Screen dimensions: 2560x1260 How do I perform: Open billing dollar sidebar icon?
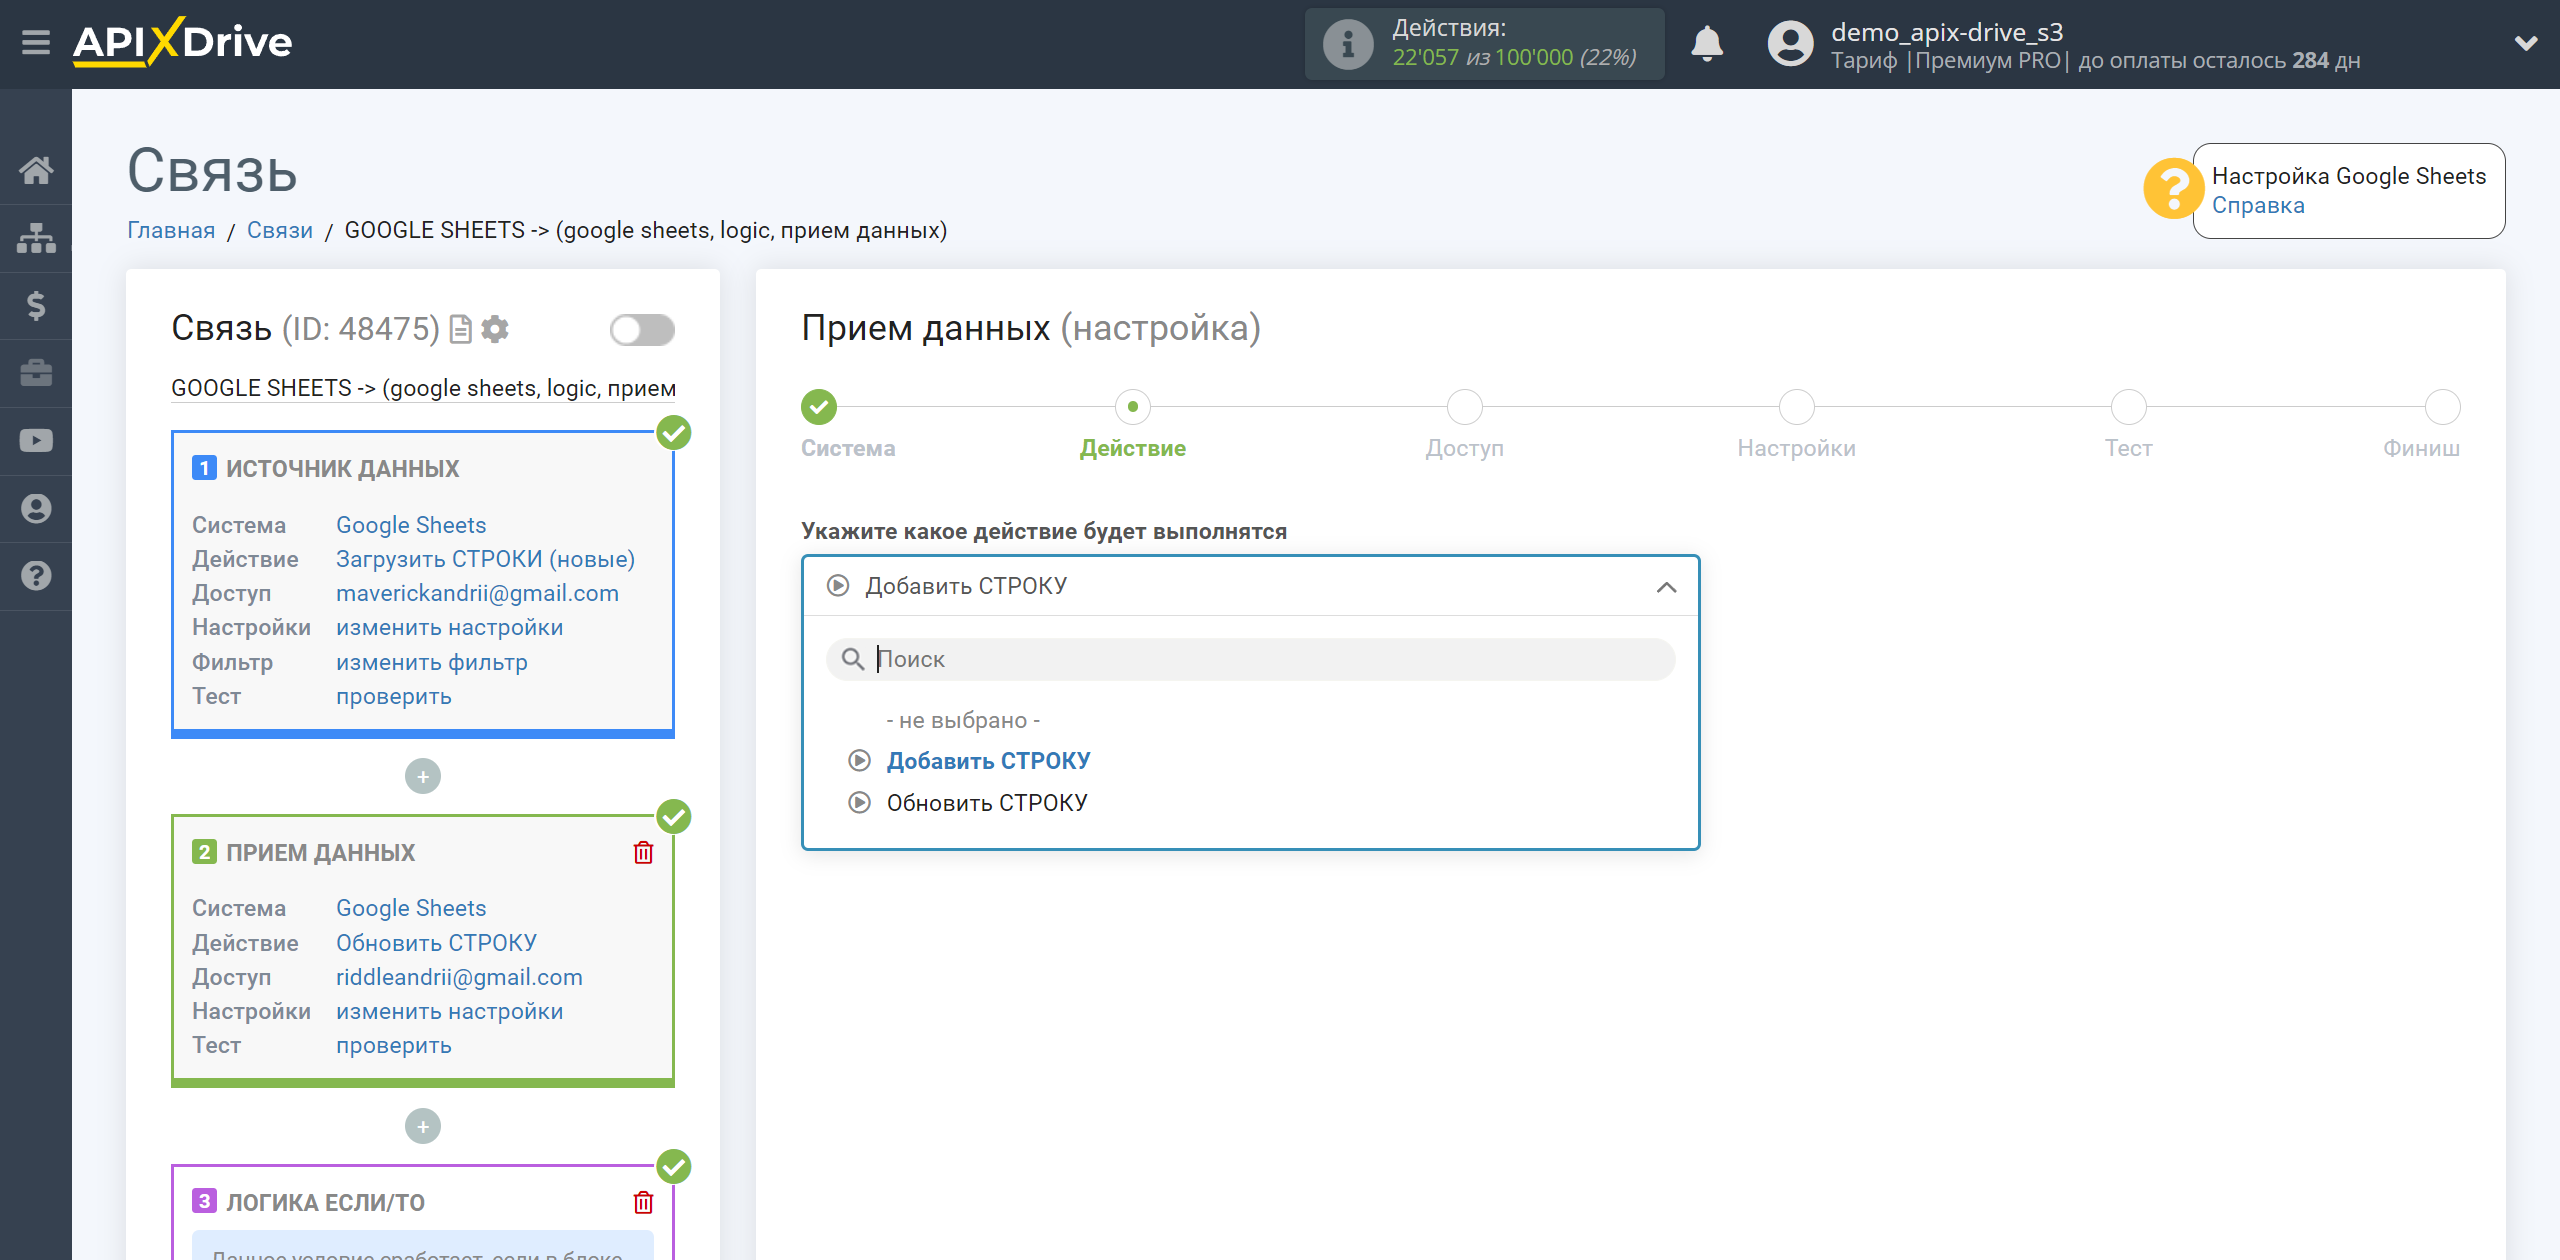point(36,305)
